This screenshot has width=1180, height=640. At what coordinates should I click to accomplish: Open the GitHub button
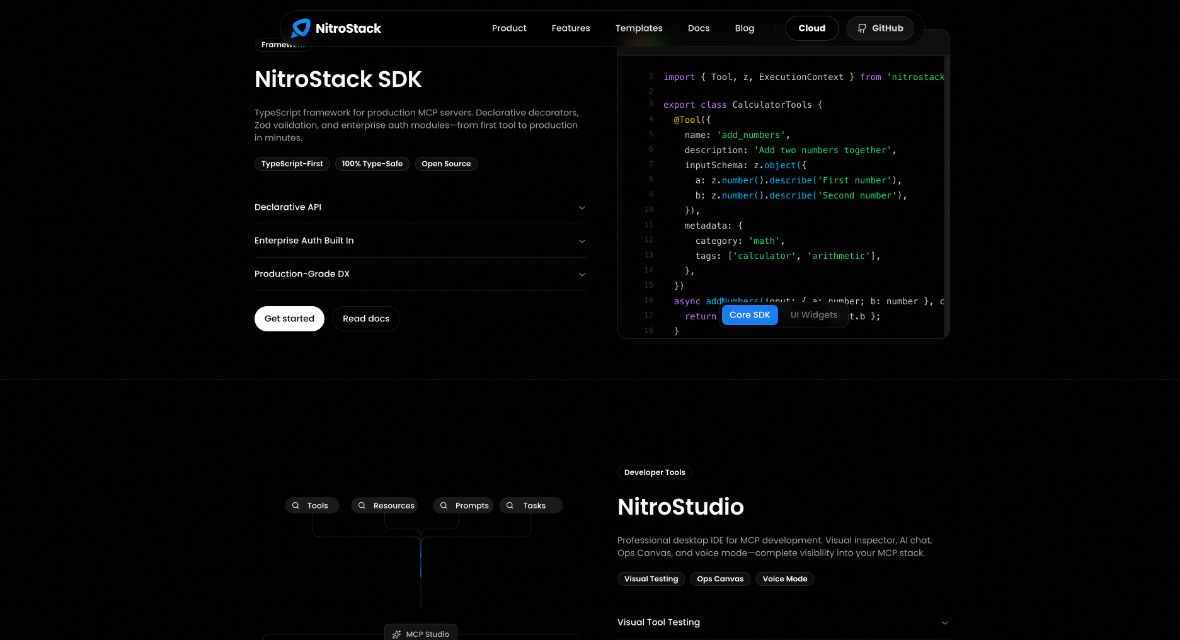pos(880,29)
